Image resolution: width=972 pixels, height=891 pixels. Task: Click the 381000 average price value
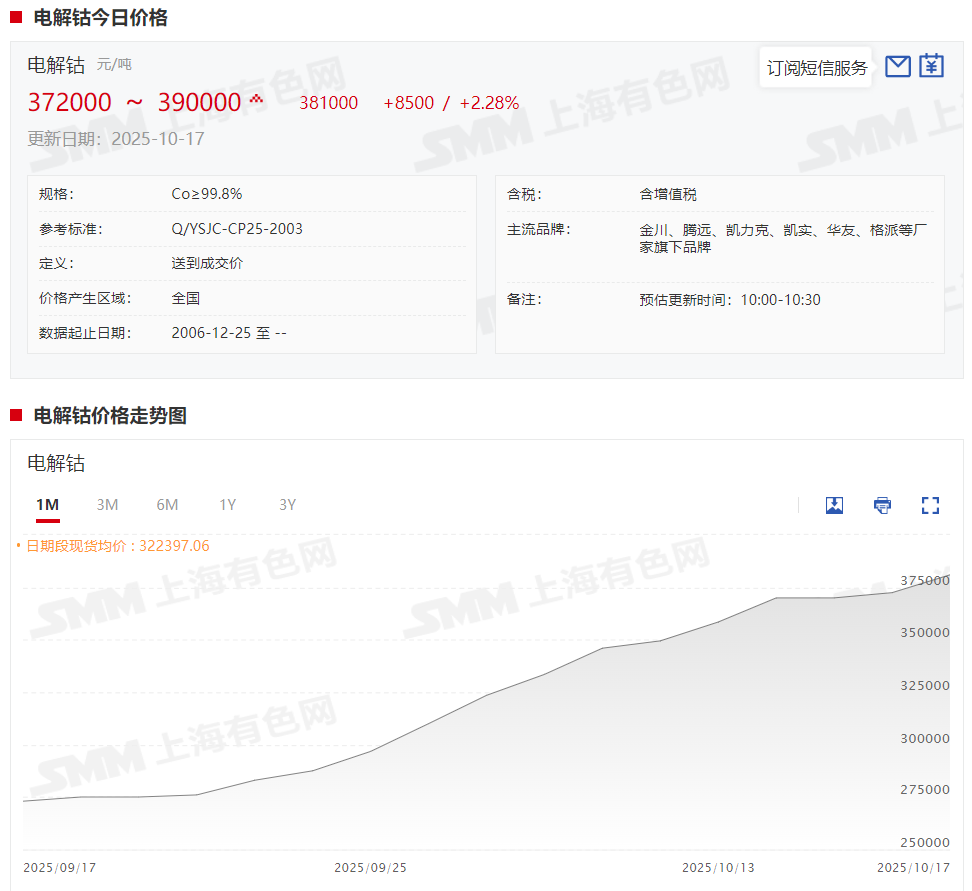pos(328,103)
